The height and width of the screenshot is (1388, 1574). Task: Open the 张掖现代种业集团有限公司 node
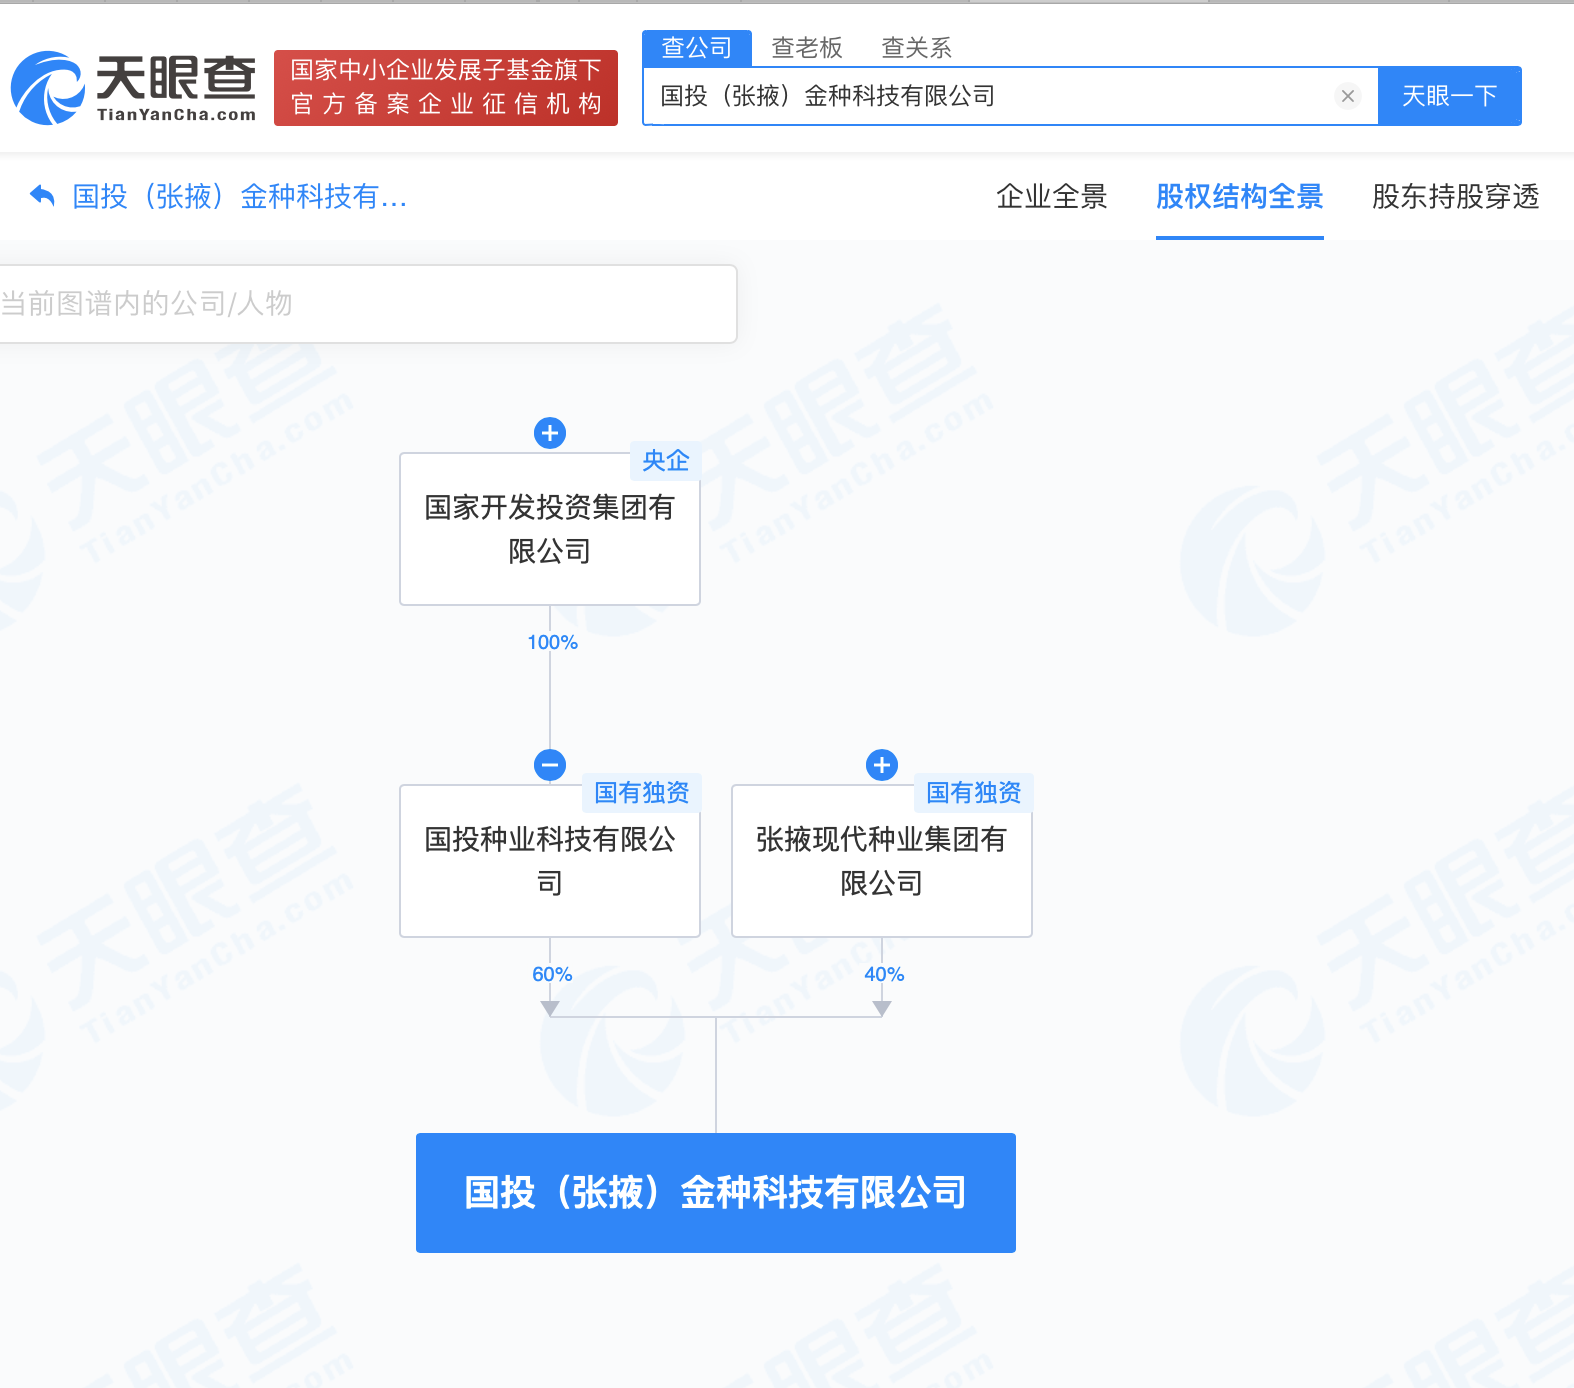(882, 861)
